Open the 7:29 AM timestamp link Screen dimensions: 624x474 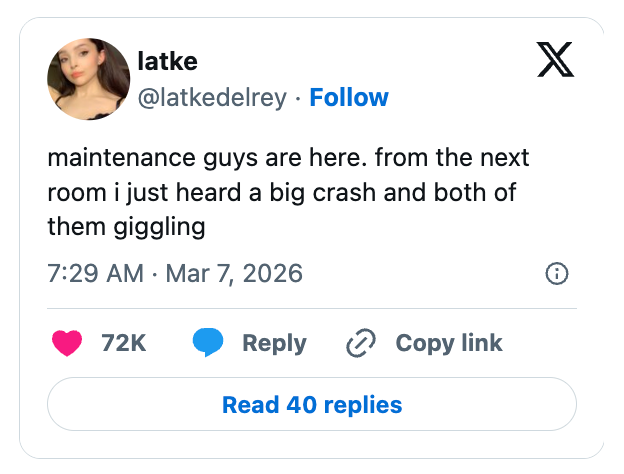(x=95, y=273)
